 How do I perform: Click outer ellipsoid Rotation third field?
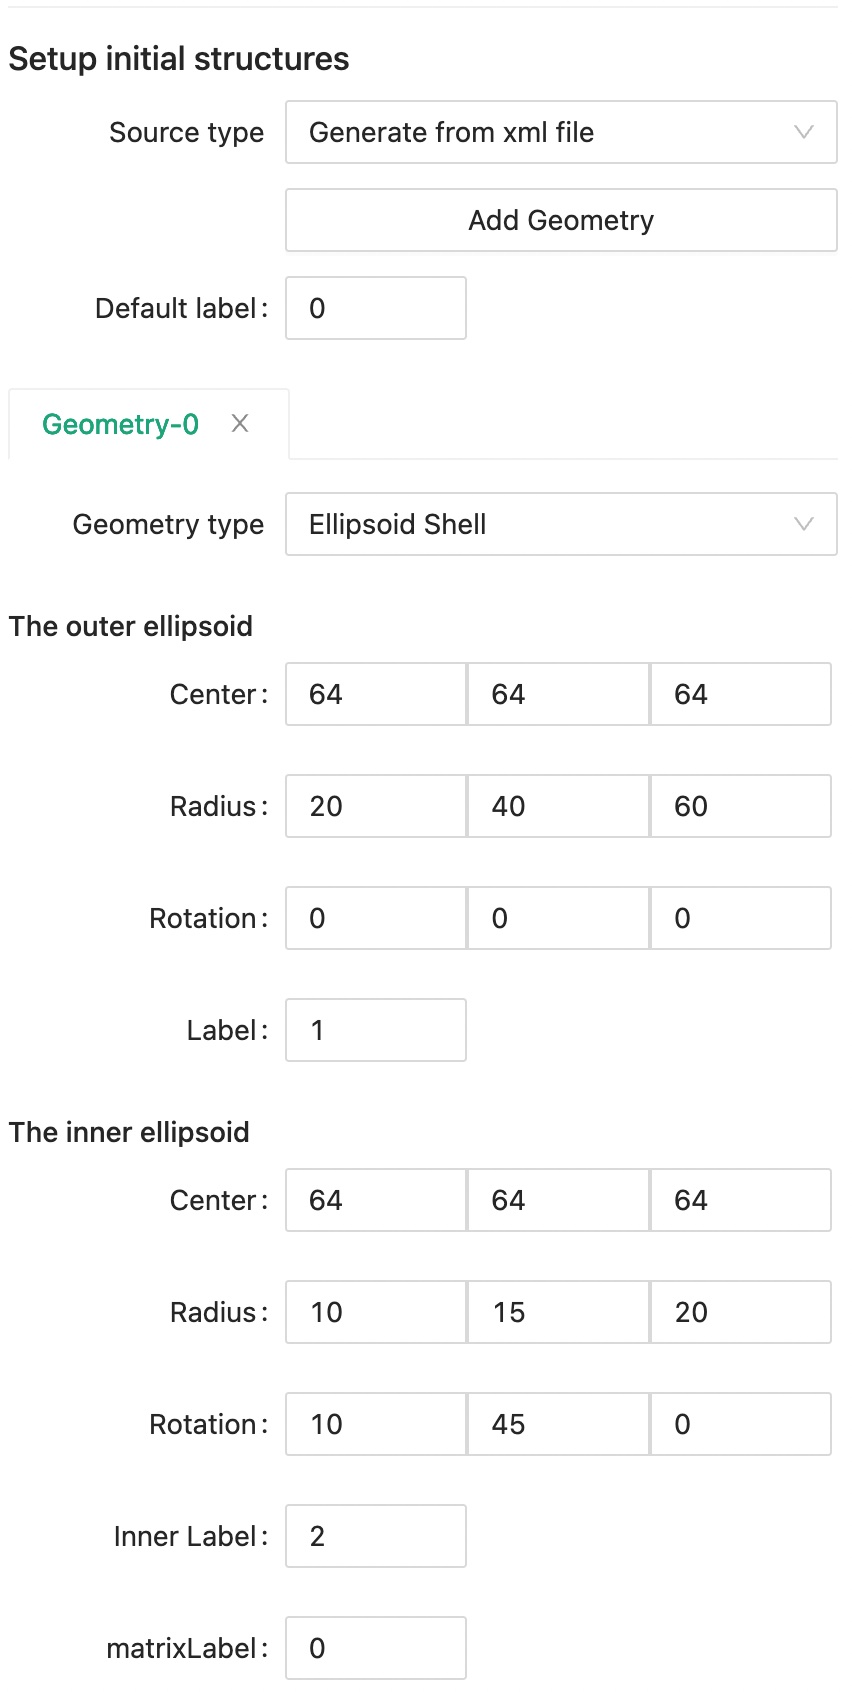(740, 918)
